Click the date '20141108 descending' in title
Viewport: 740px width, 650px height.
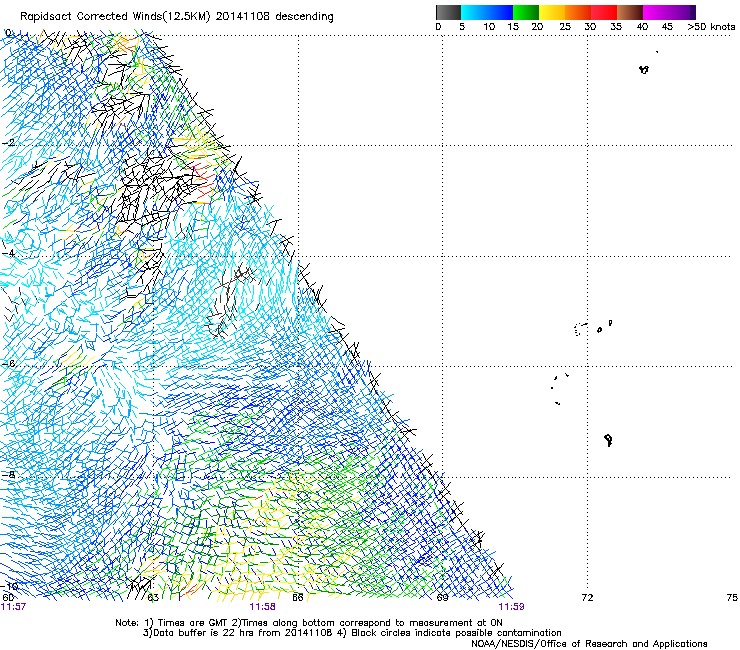click(274, 17)
